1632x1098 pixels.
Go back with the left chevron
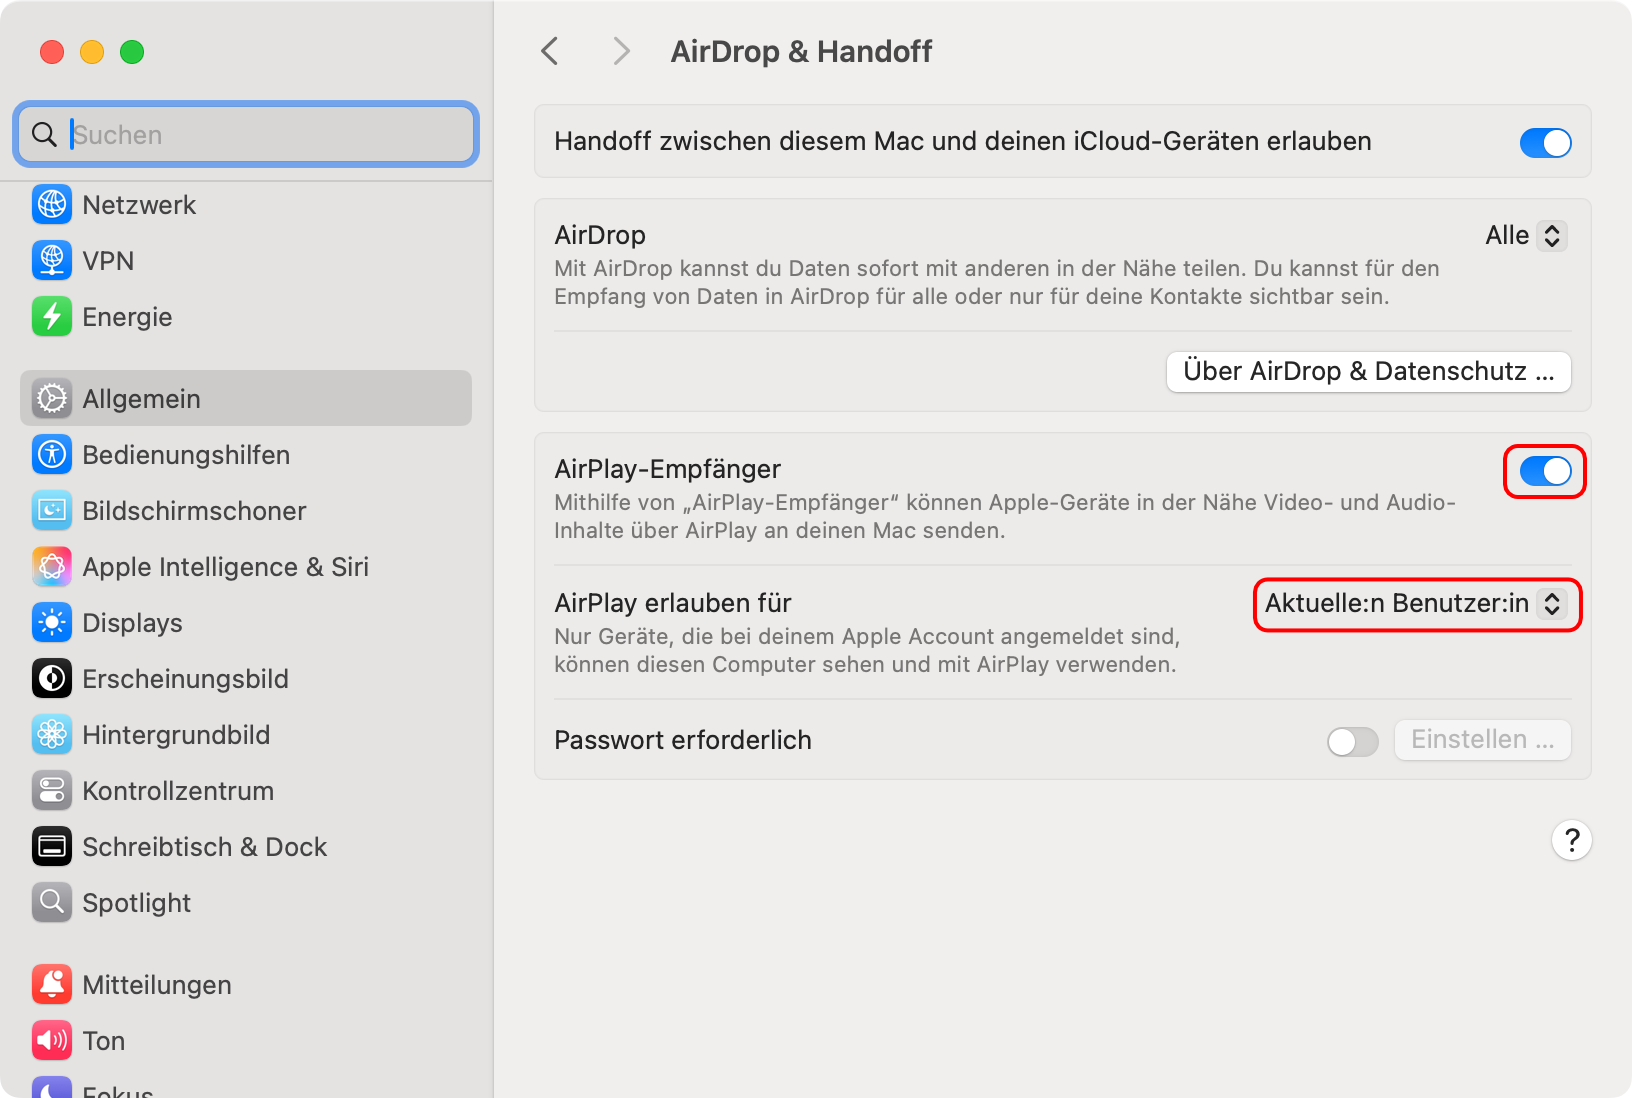549,51
